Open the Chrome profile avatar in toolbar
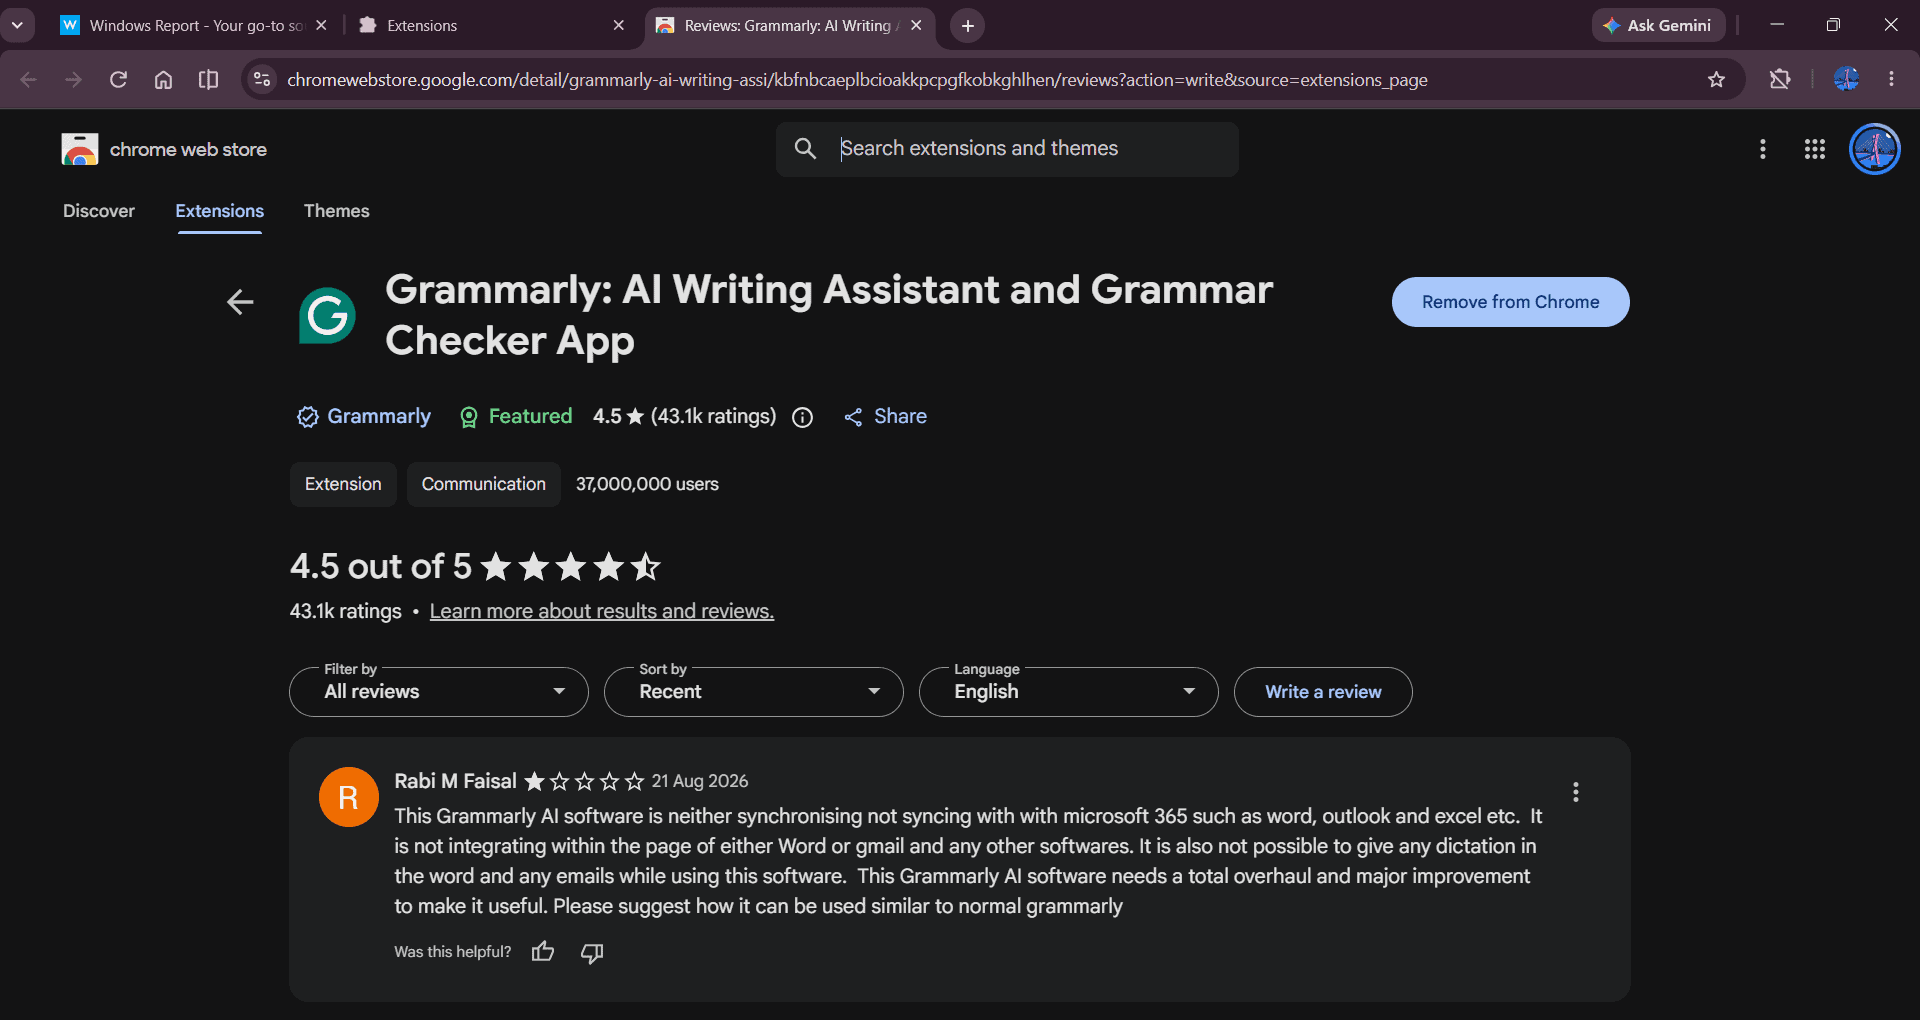 (1846, 79)
